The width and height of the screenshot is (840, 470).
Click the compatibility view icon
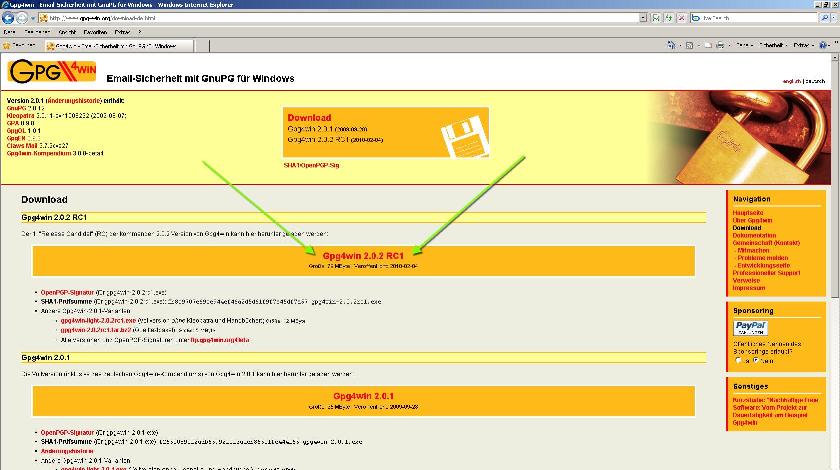tap(656, 18)
